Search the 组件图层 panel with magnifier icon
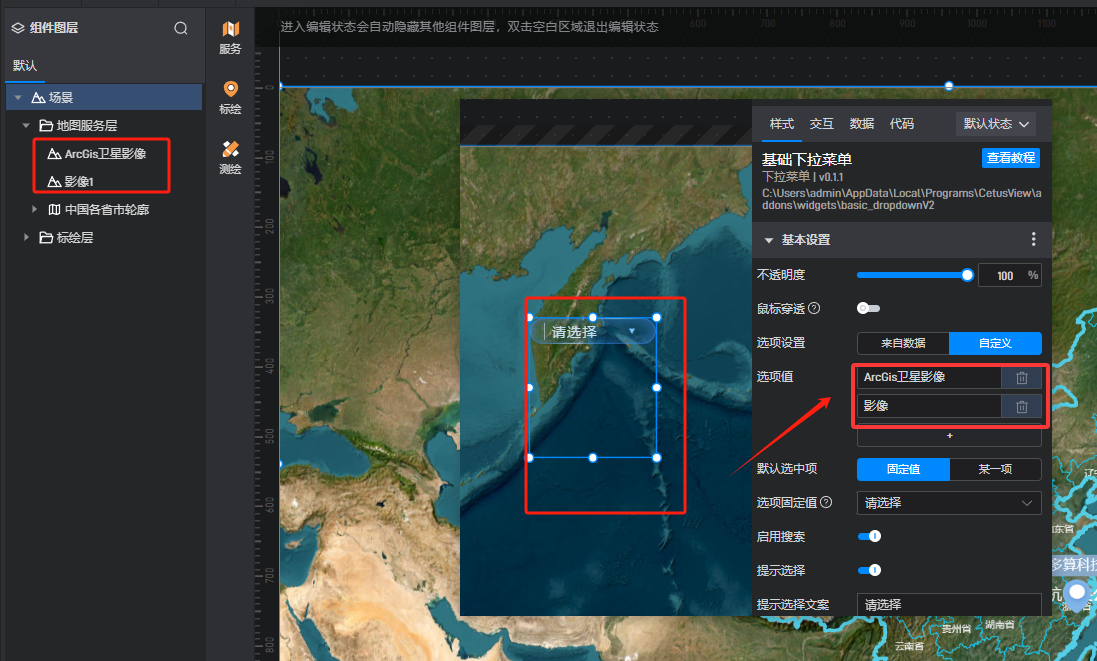The height and width of the screenshot is (661, 1097). click(181, 28)
